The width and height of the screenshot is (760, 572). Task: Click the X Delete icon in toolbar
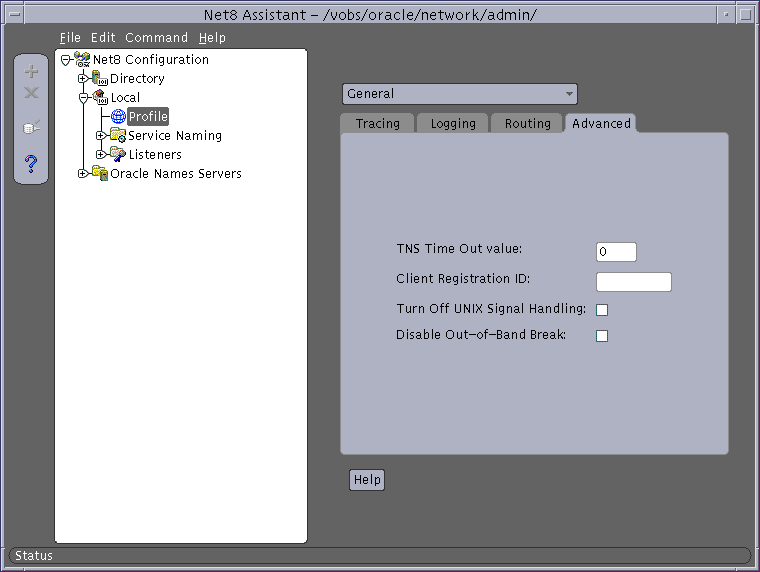(x=31, y=93)
